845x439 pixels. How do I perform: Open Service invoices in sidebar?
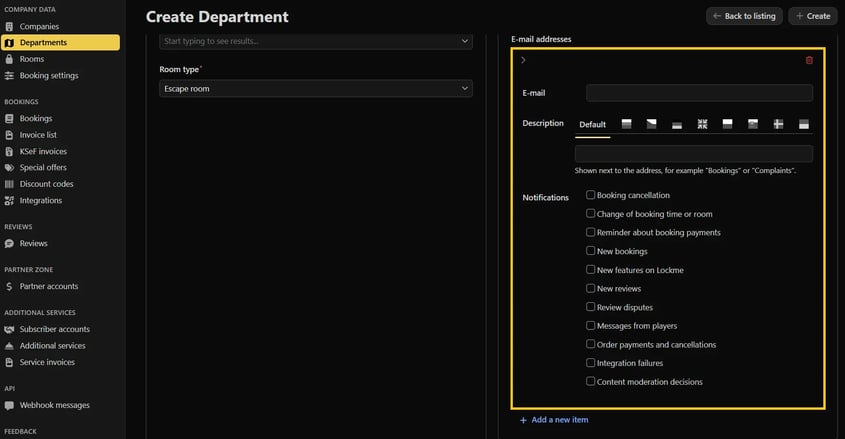pos(47,363)
